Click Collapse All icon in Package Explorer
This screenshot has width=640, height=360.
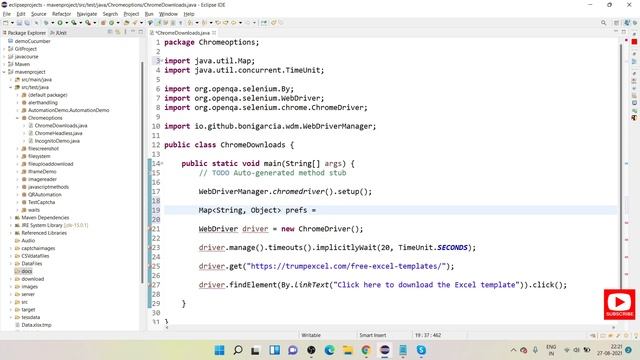click(110, 32)
